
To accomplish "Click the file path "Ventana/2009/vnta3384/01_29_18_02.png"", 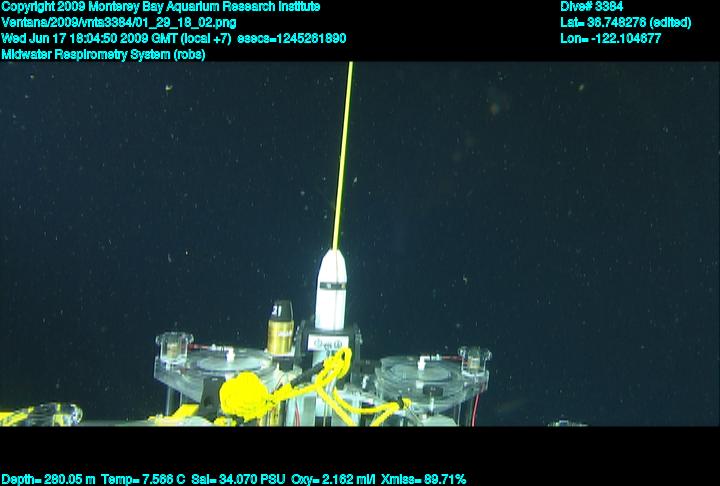I will coord(119,23).
